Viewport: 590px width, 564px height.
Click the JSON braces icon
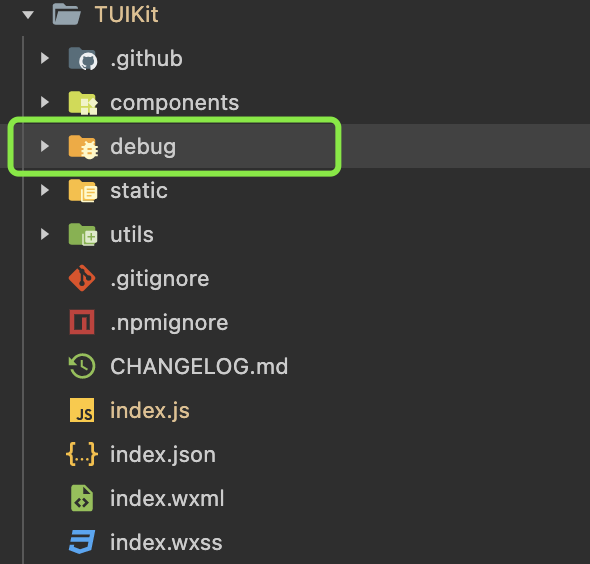[82, 454]
